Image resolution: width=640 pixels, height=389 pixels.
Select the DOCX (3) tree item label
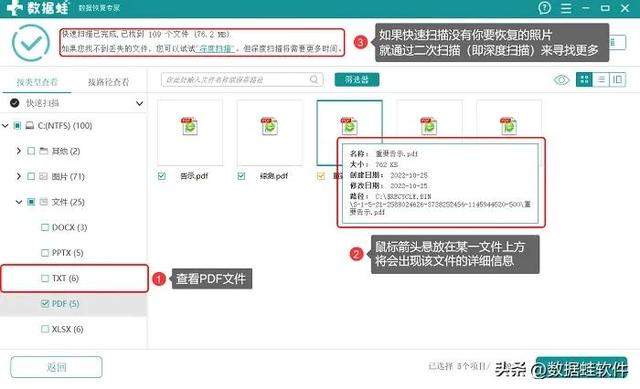point(69,227)
